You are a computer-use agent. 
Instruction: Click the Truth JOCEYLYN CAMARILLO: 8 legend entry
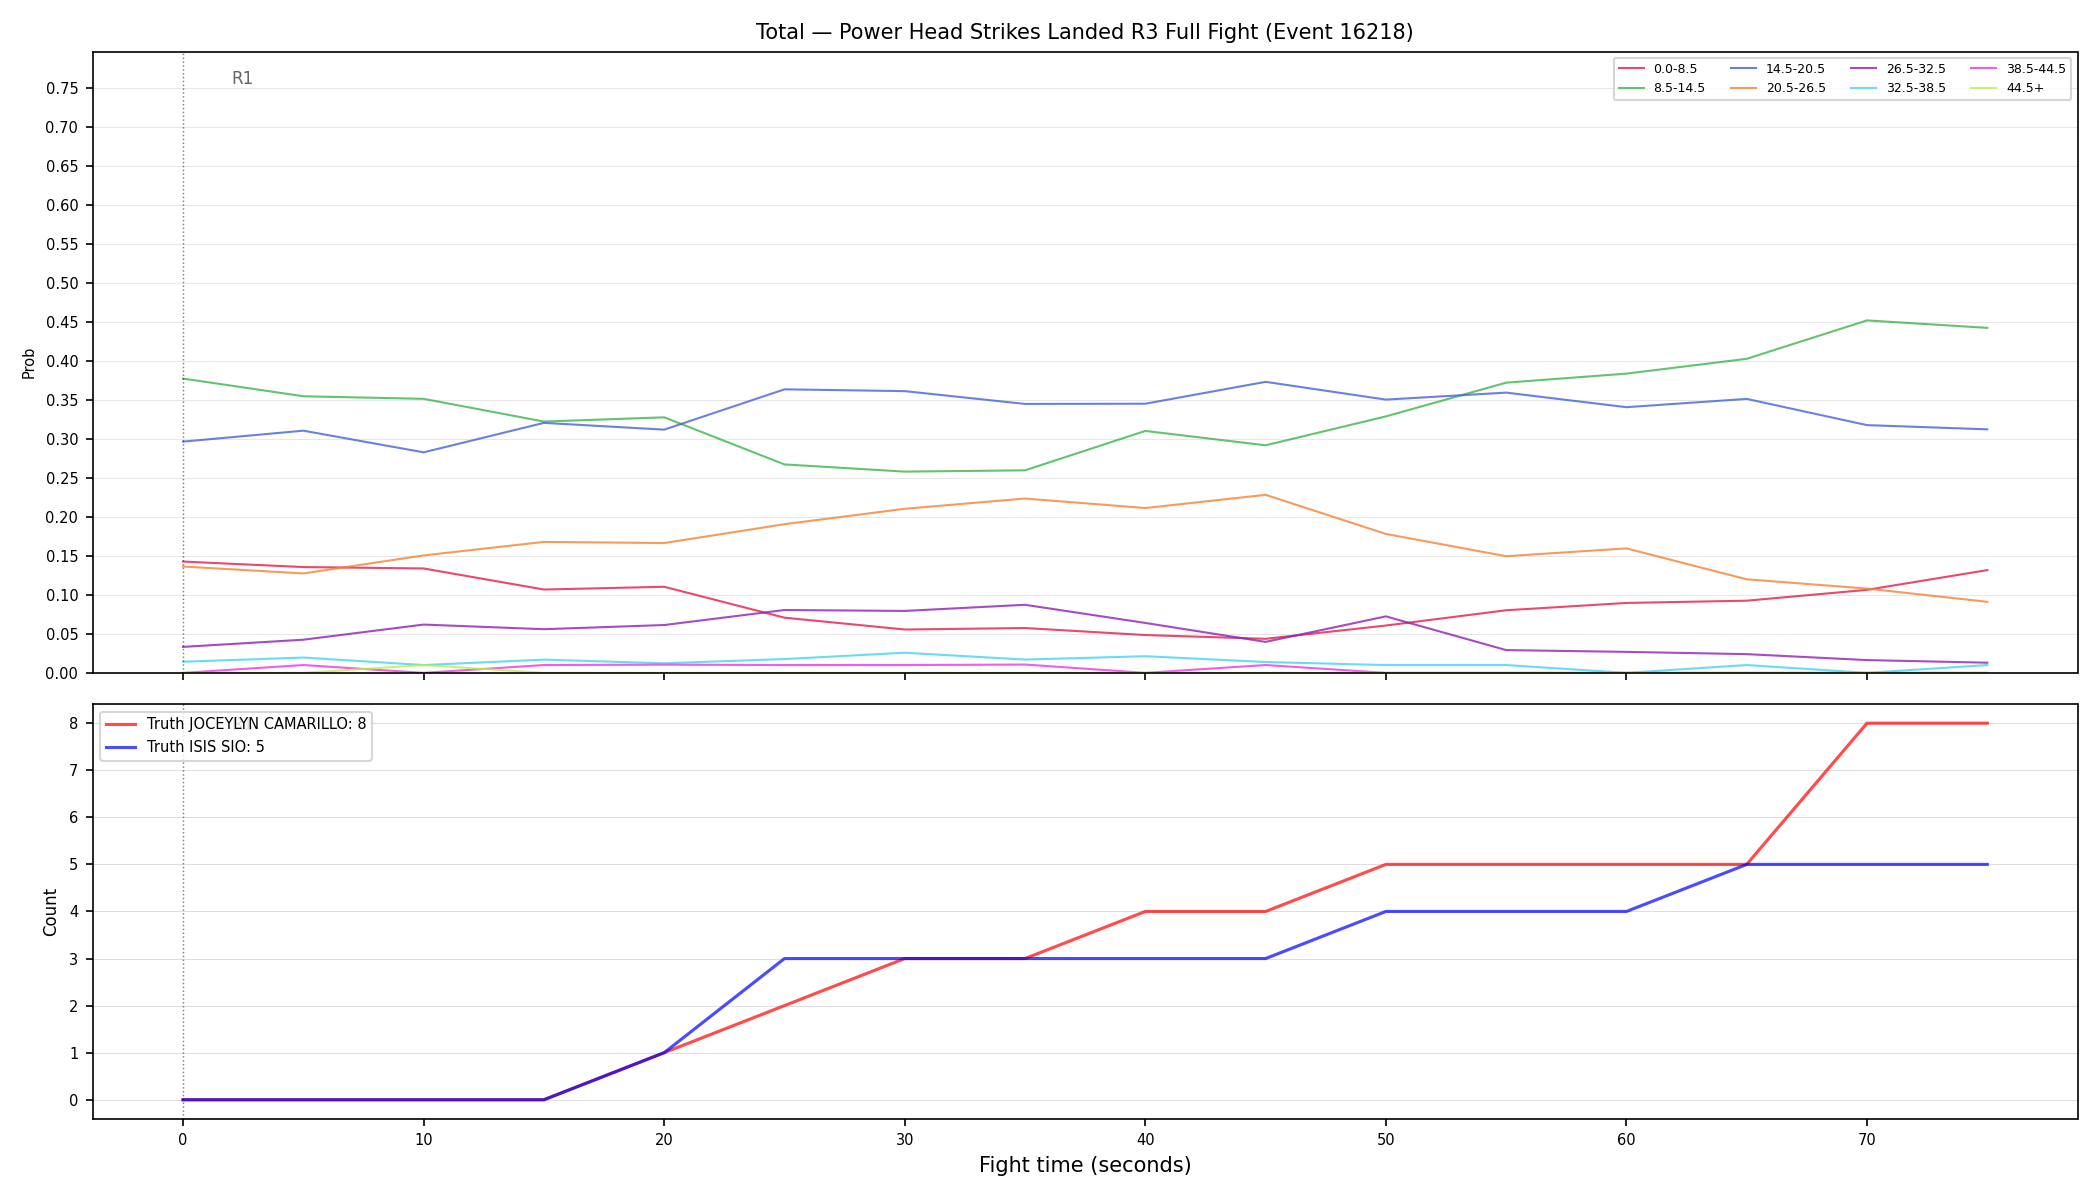pyautogui.click(x=236, y=724)
